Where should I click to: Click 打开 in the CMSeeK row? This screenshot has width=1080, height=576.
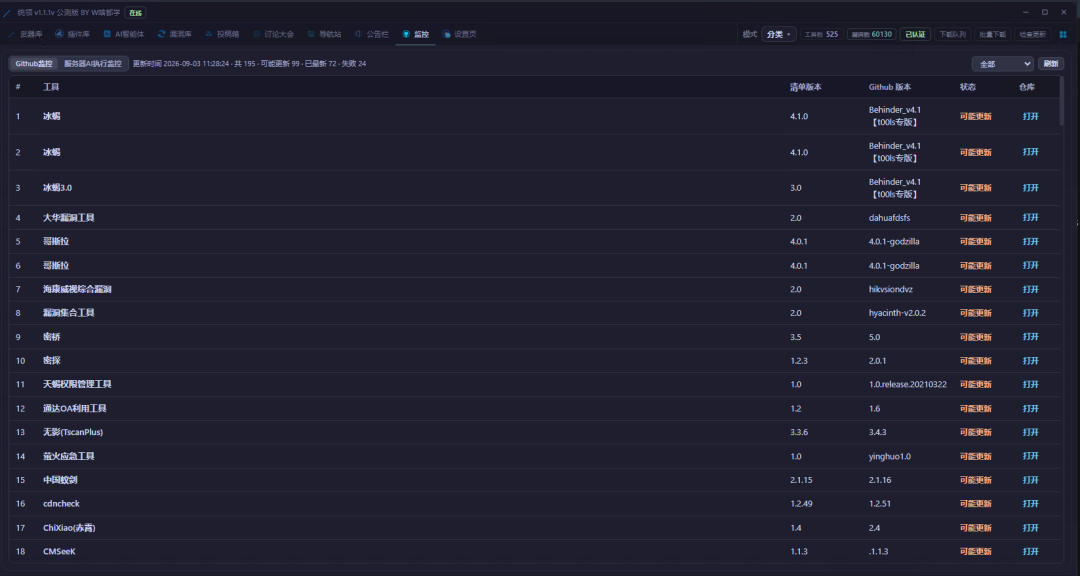(1030, 551)
